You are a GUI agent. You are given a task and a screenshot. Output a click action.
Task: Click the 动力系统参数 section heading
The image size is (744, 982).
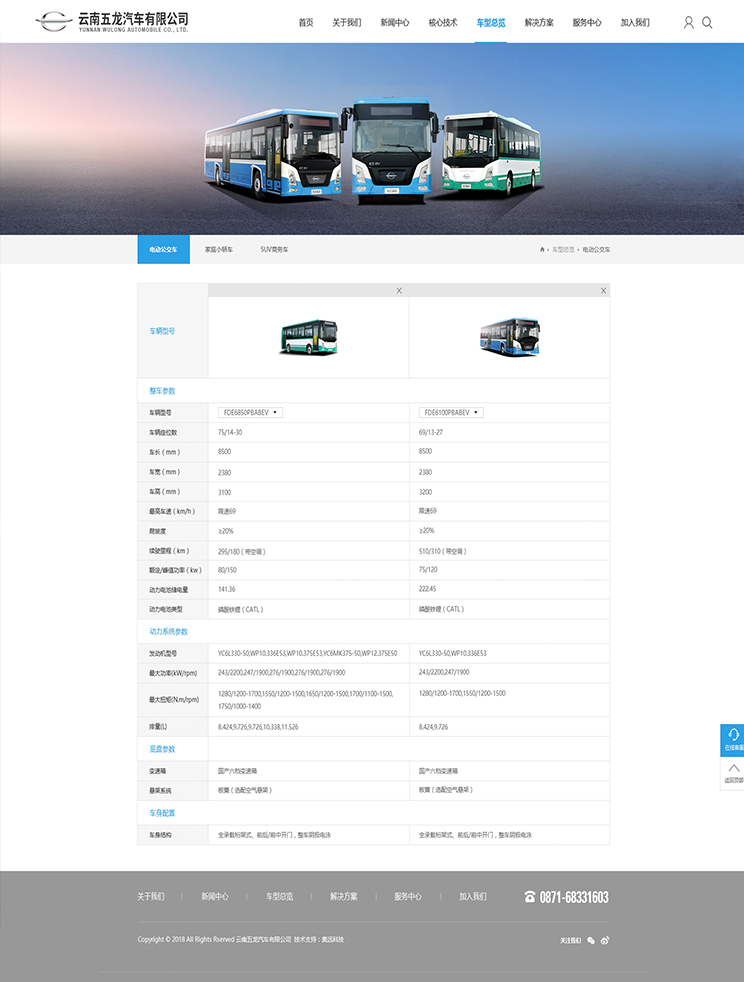(x=168, y=631)
